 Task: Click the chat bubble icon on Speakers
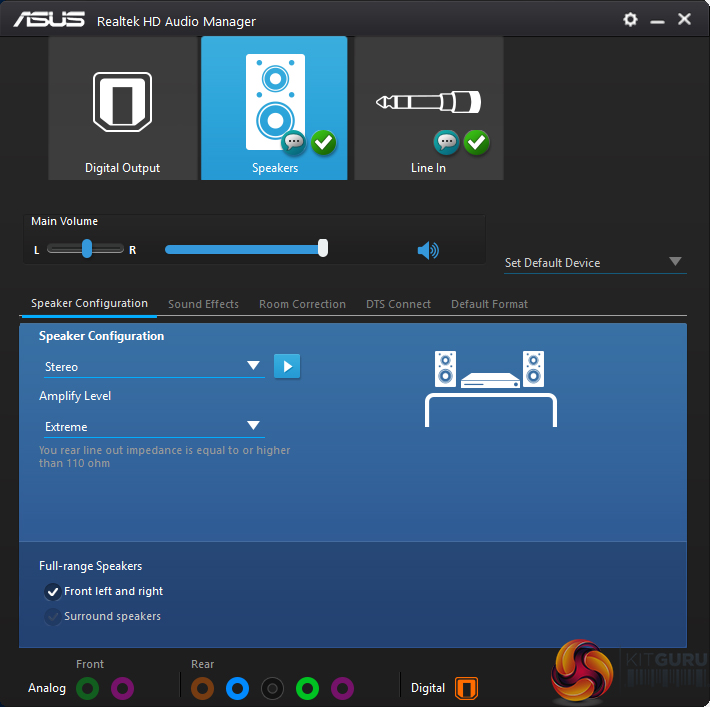point(294,143)
